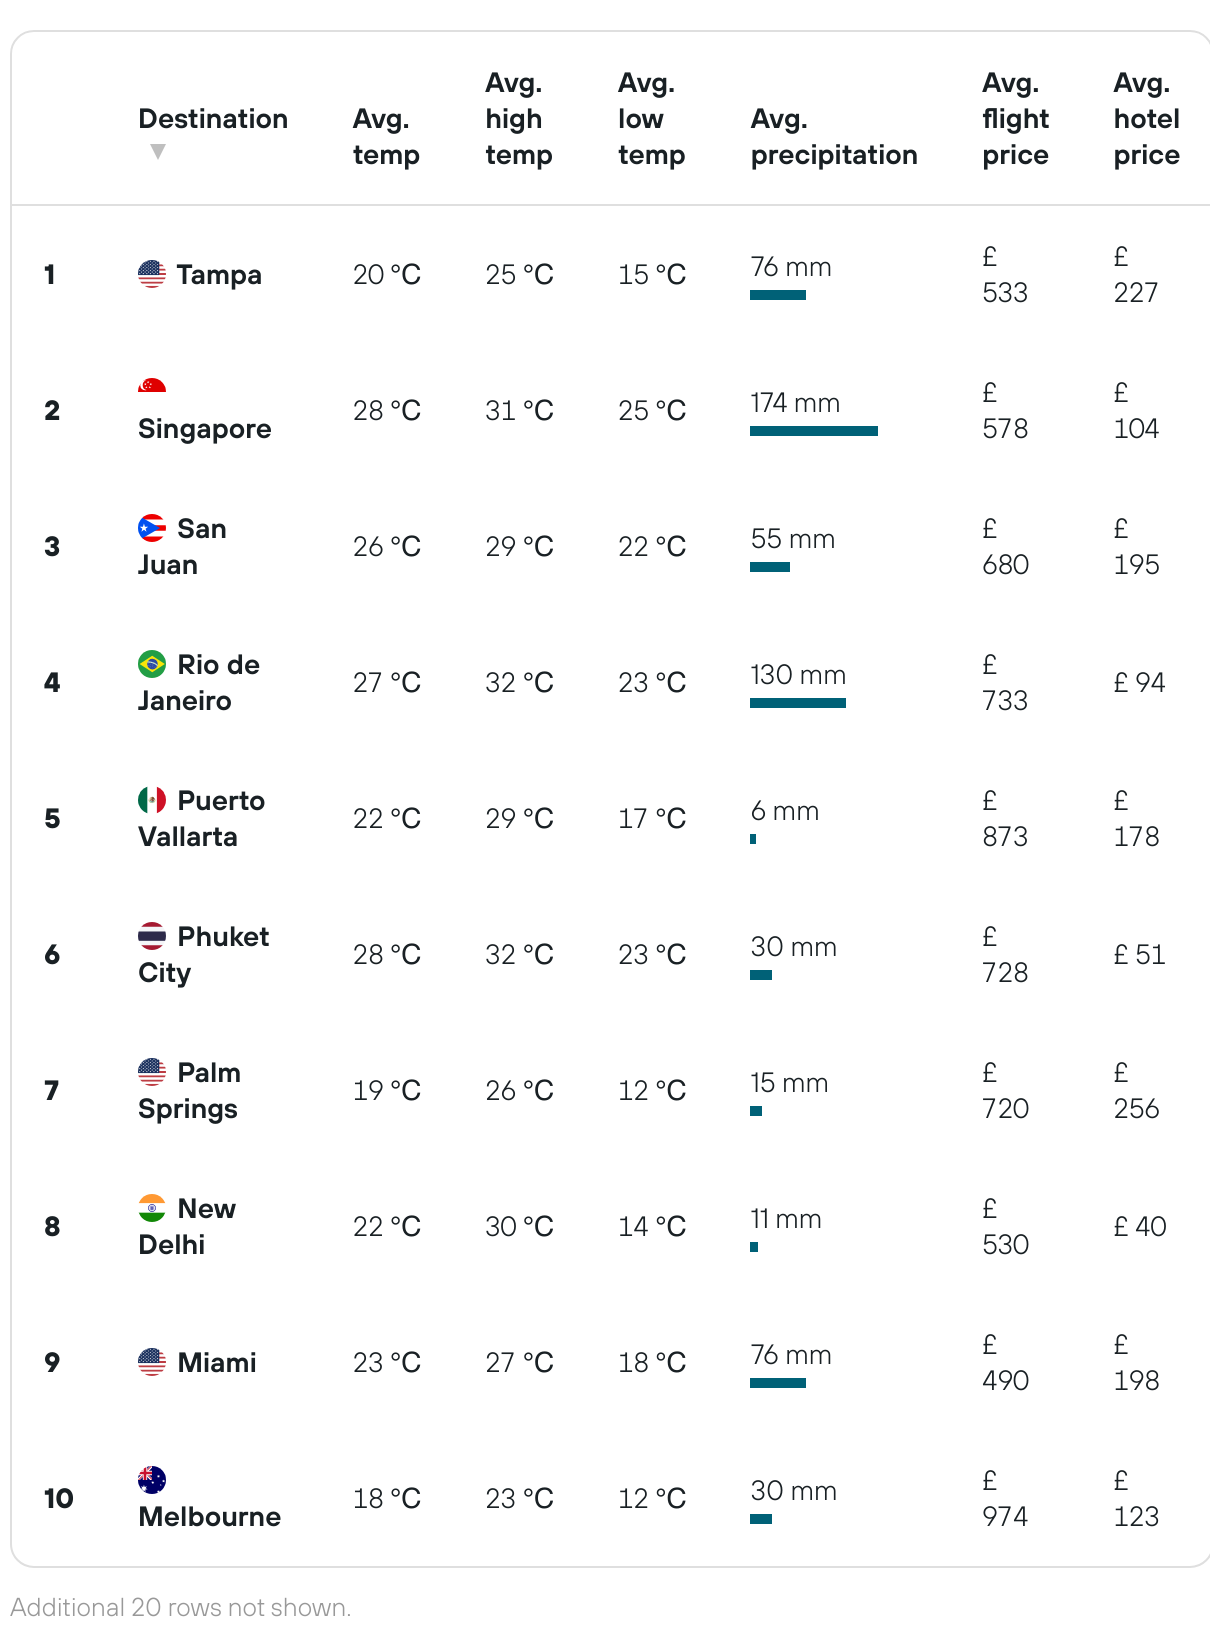Viewport: 1220px width, 1634px height.
Task: Sort by the Avg. high temp header
Action: pos(519,119)
